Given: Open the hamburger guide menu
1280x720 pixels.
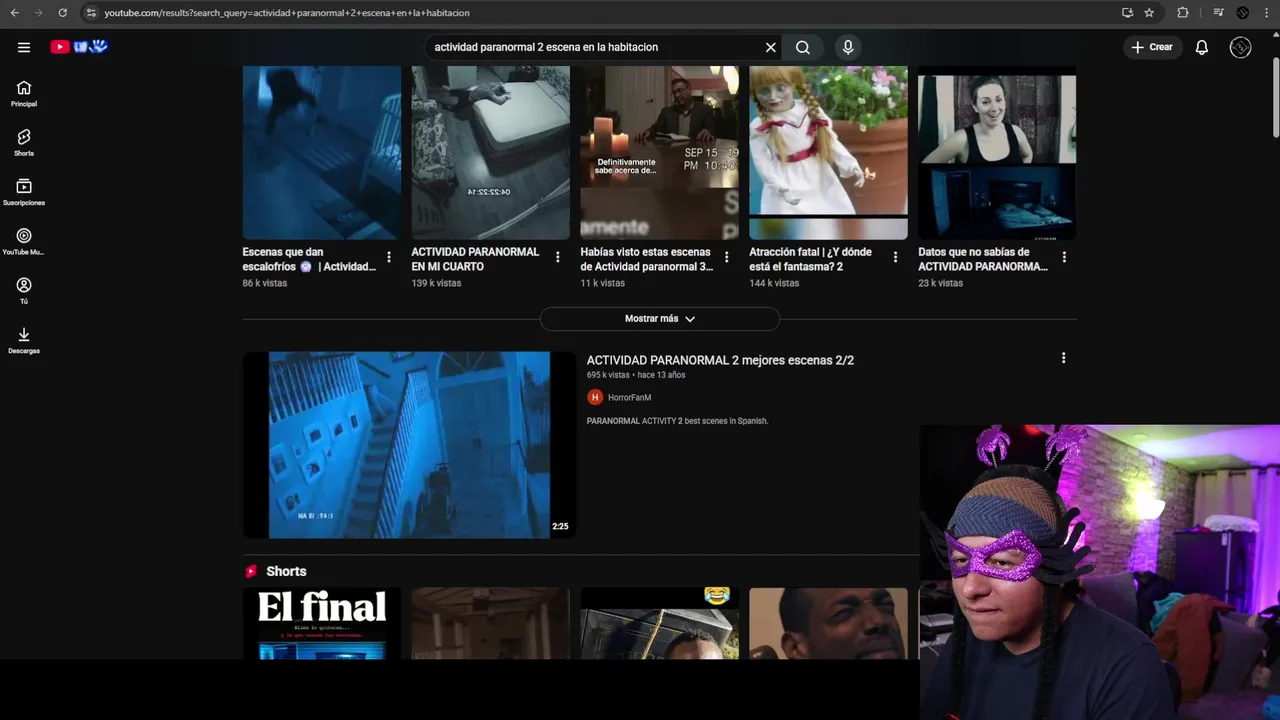Looking at the screenshot, I should click(x=24, y=47).
